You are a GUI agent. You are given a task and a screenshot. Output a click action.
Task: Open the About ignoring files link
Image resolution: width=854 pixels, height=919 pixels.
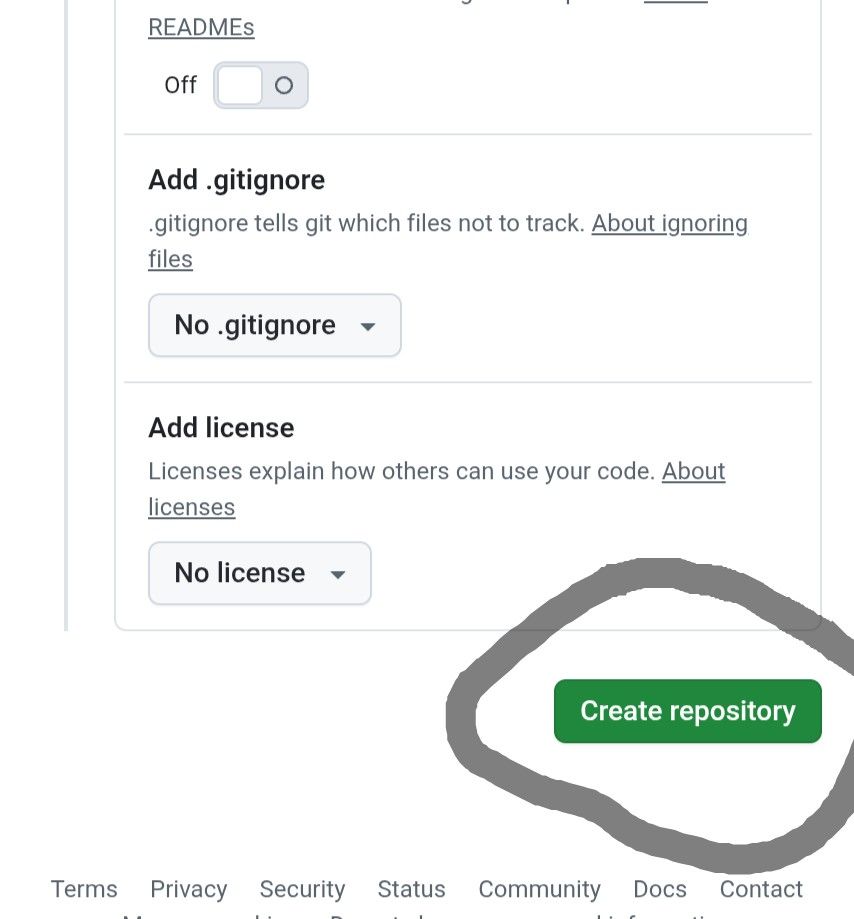tap(669, 223)
